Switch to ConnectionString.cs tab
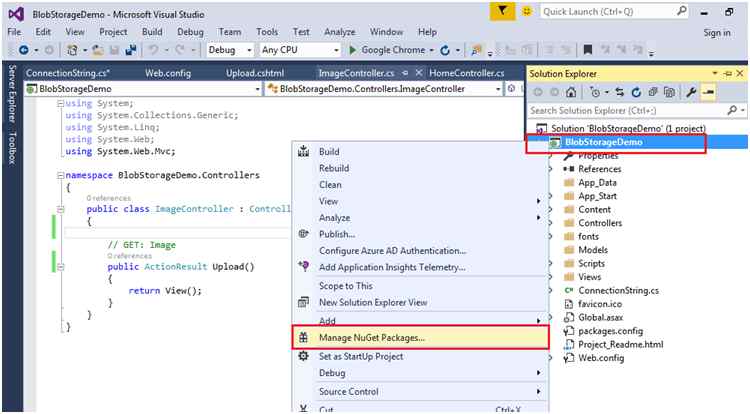The image size is (750, 414). click(67, 73)
